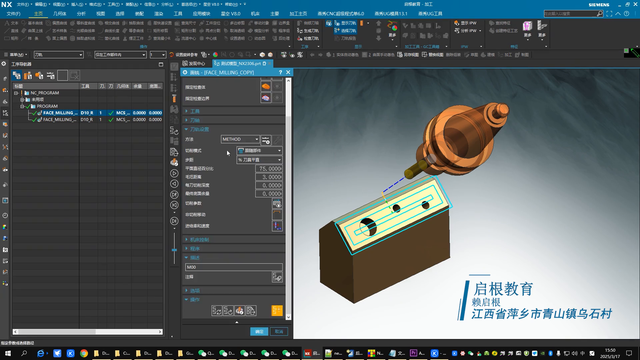Click the blue OK button in dialog

[x=259, y=331]
